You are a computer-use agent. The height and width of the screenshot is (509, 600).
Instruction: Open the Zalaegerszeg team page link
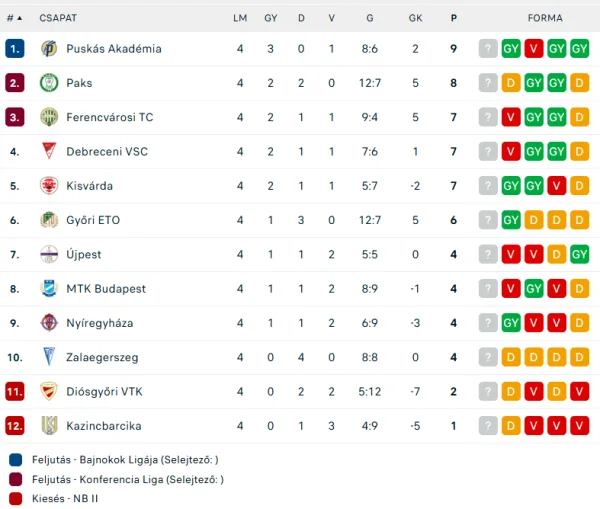tap(102, 357)
